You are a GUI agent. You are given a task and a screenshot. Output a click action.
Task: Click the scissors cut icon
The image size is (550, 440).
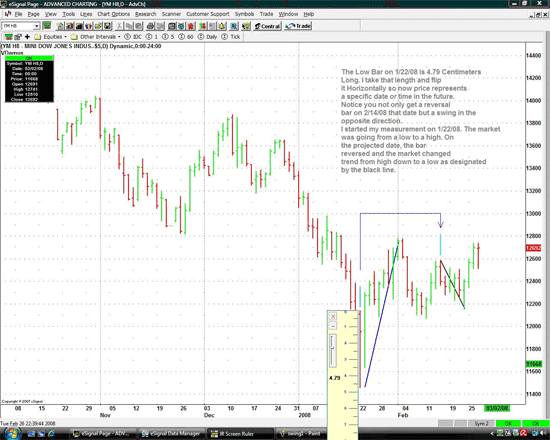120,26
